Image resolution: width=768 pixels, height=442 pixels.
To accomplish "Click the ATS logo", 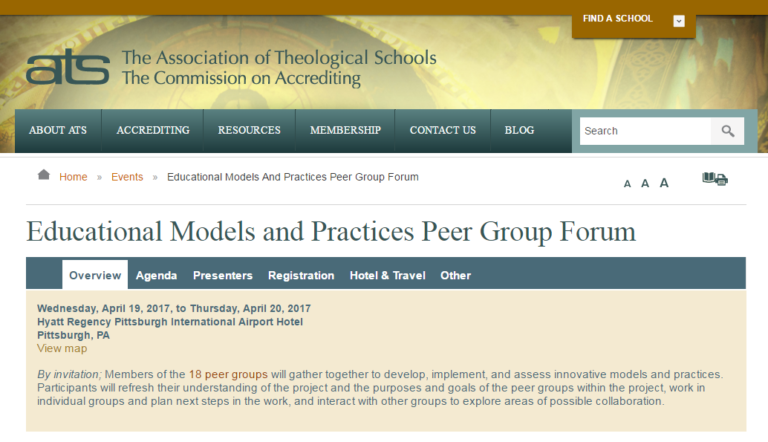I will click(x=68, y=68).
